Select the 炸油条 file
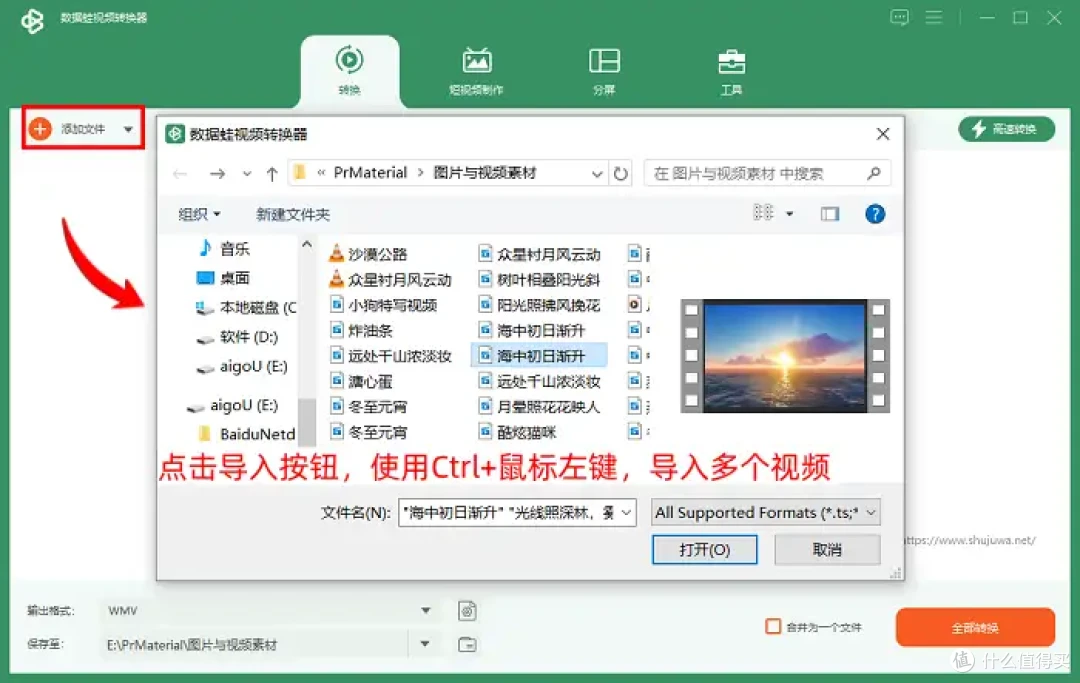 tap(361, 330)
